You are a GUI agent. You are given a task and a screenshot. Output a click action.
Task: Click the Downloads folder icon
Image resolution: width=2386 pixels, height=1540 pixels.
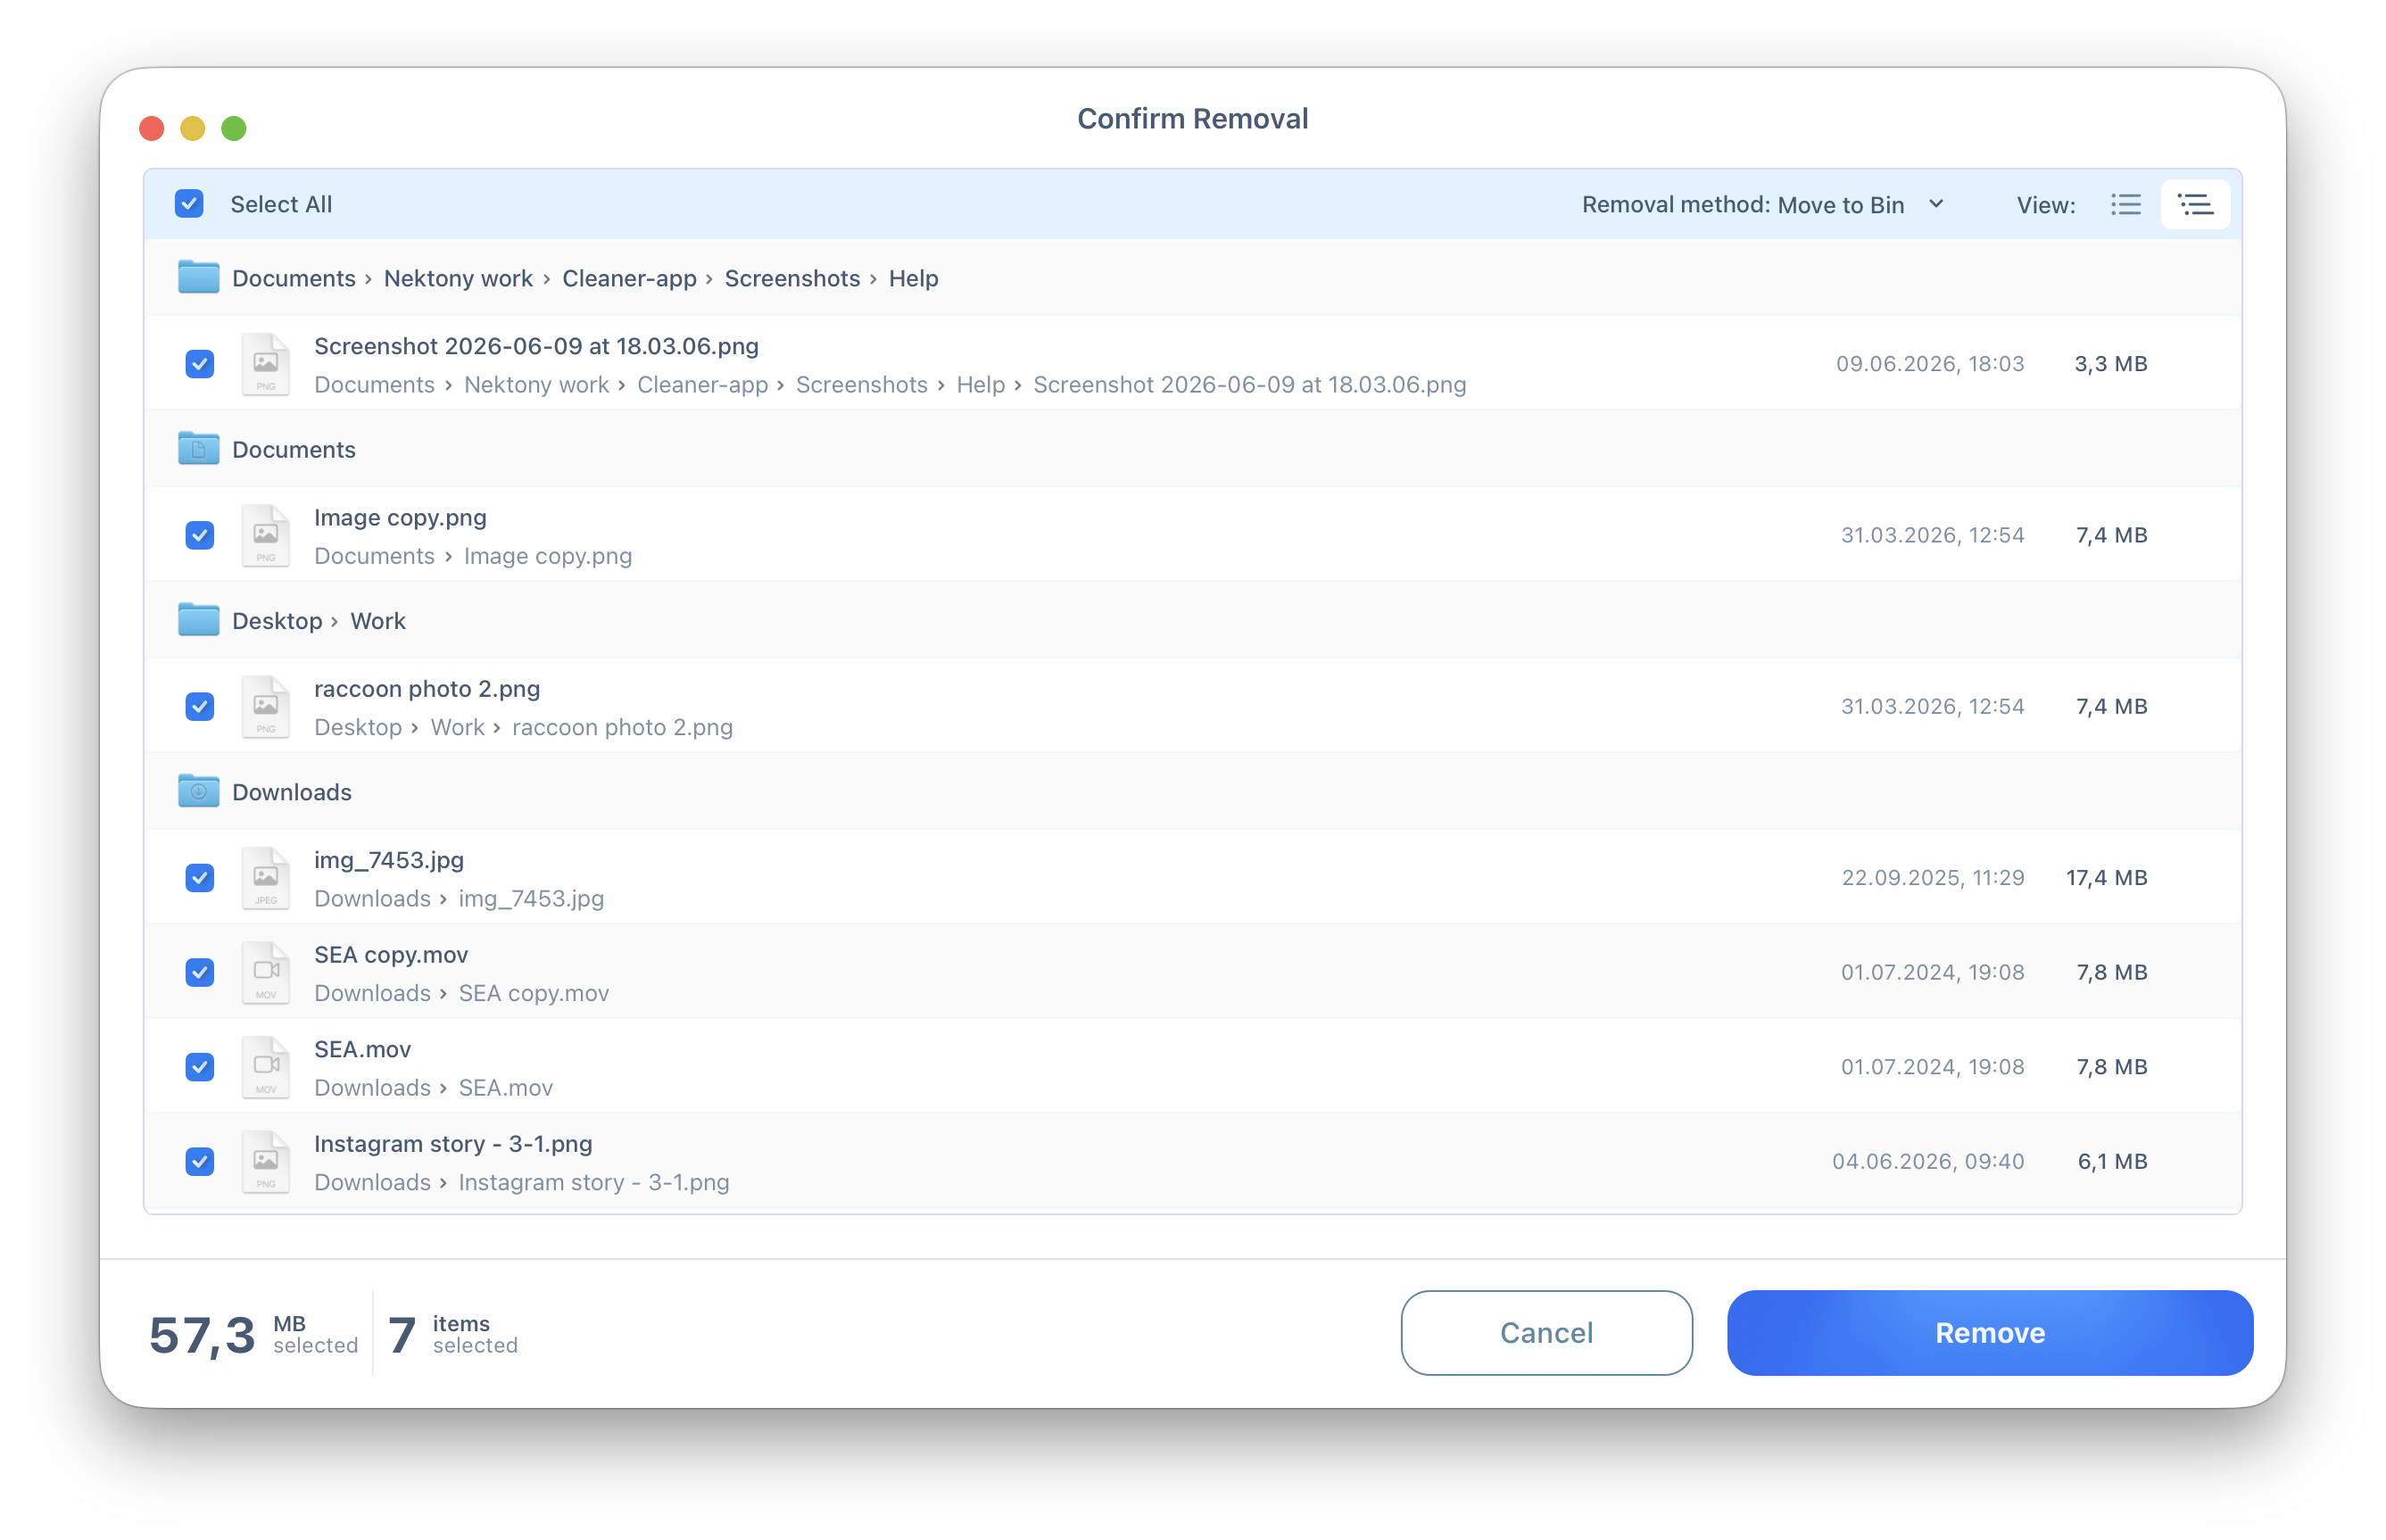point(198,791)
